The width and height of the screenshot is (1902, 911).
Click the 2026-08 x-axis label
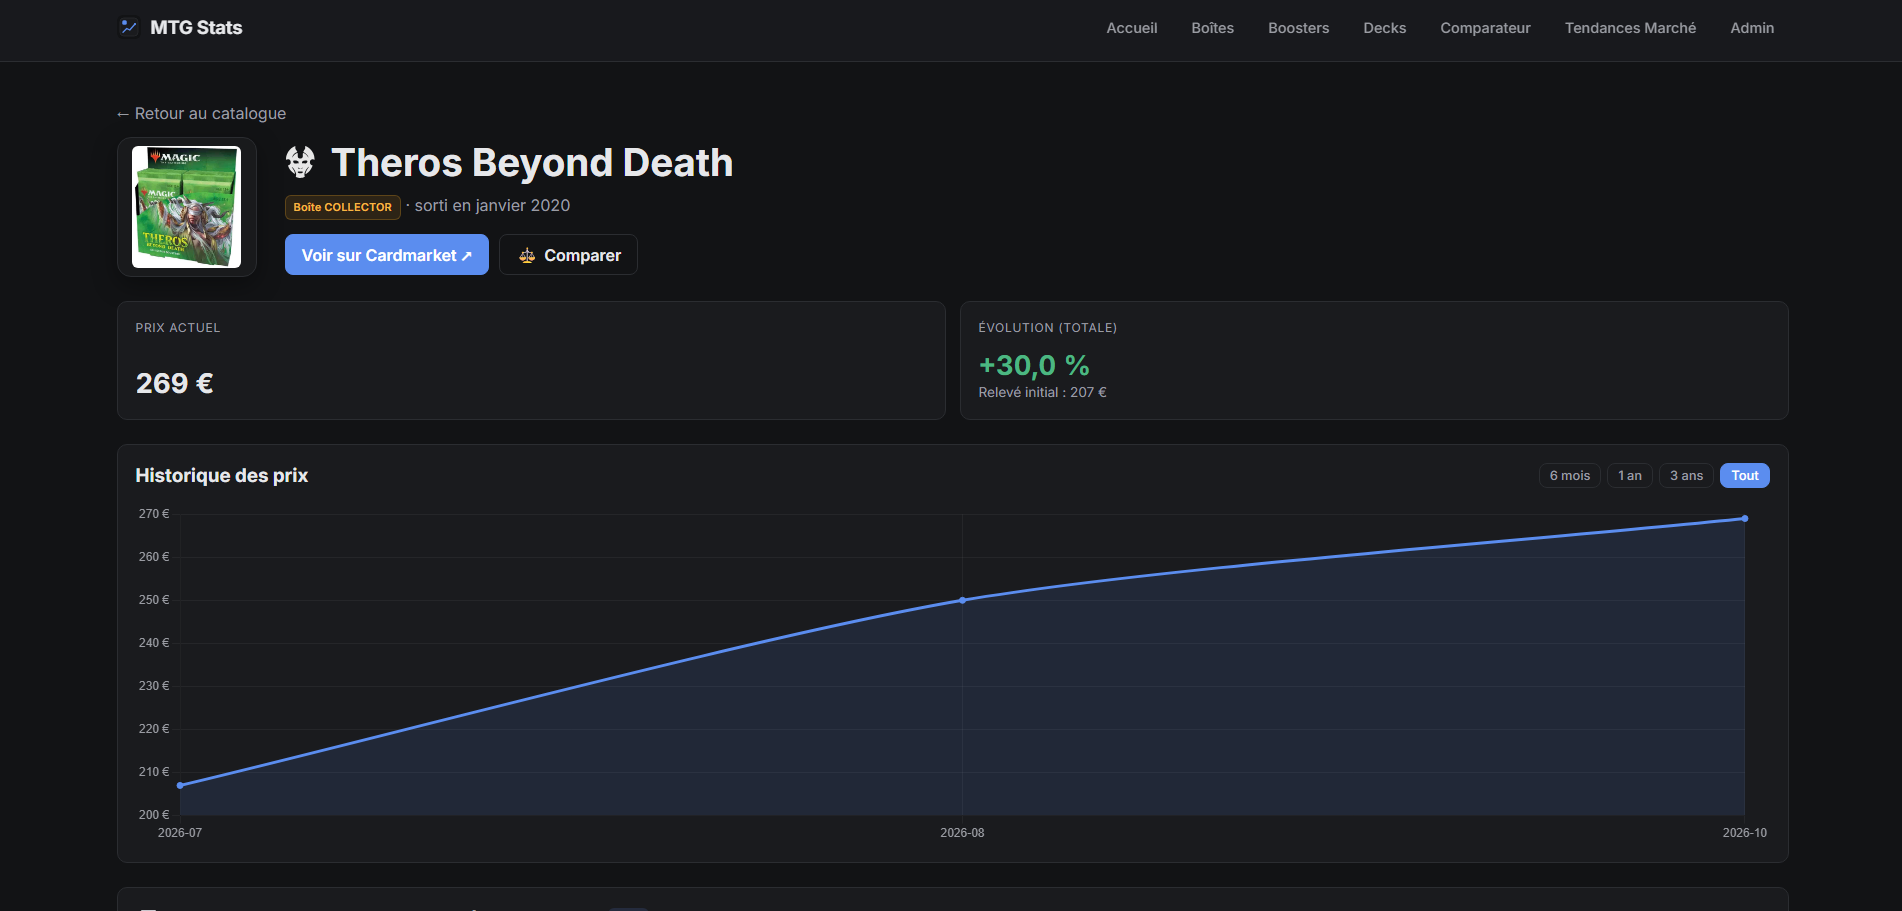click(x=962, y=833)
